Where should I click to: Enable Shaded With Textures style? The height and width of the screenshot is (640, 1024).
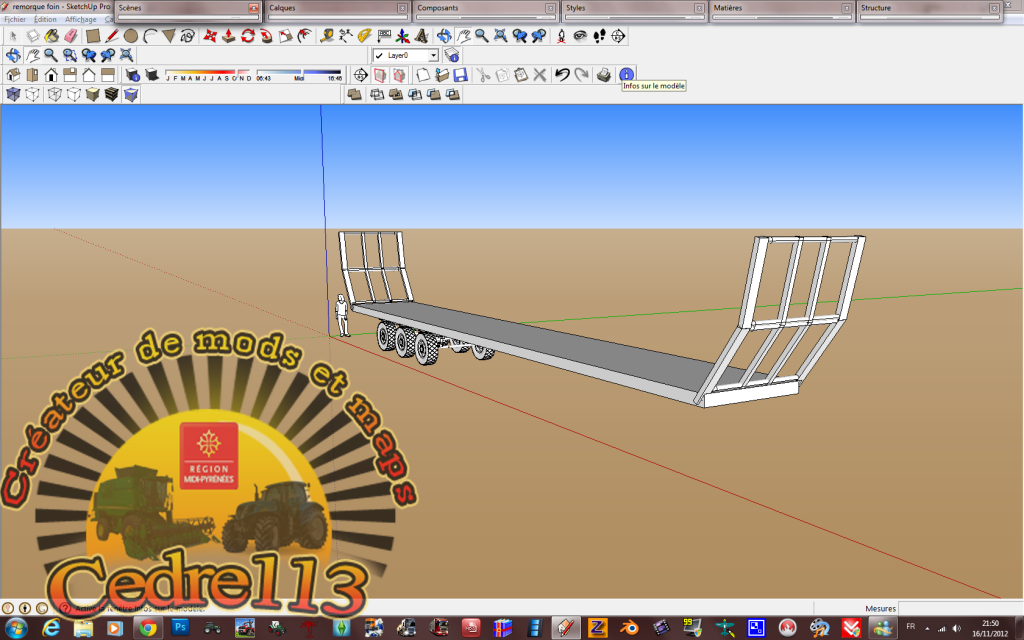(x=112, y=95)
